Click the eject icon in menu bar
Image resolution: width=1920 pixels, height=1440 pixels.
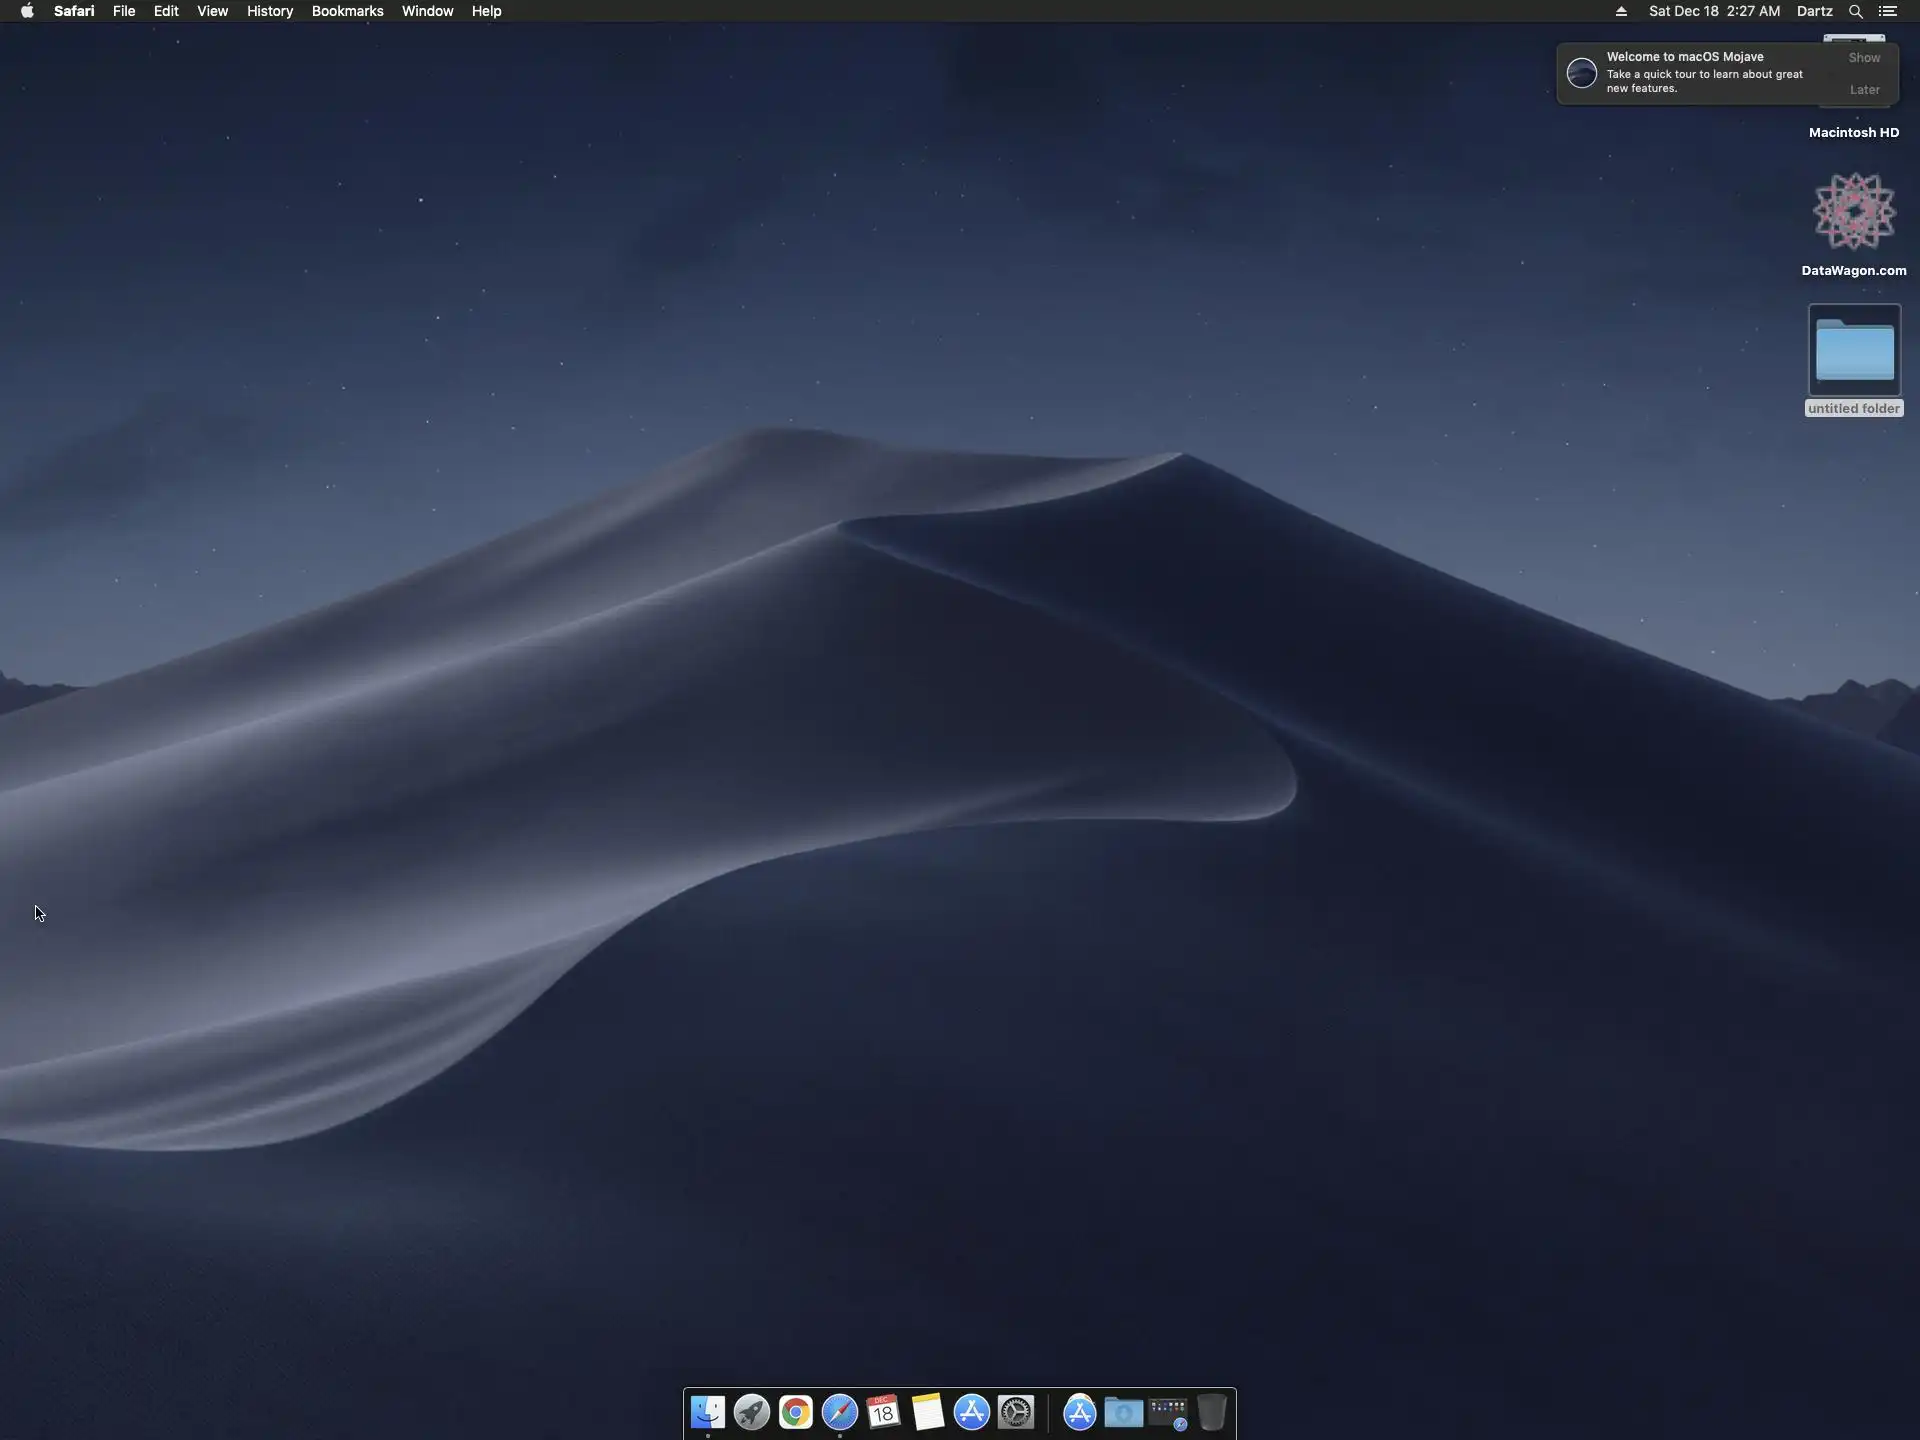pyautogui.click(x=1621, y=11)
